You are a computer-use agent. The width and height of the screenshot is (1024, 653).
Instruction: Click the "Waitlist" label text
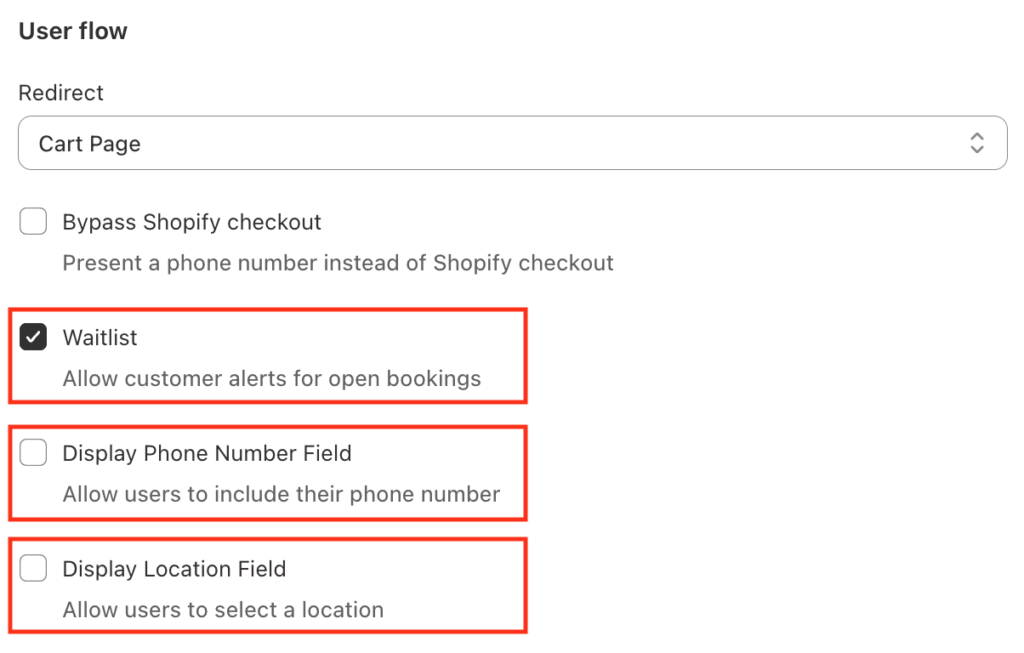pyautogui.click(x=100, y=338)
